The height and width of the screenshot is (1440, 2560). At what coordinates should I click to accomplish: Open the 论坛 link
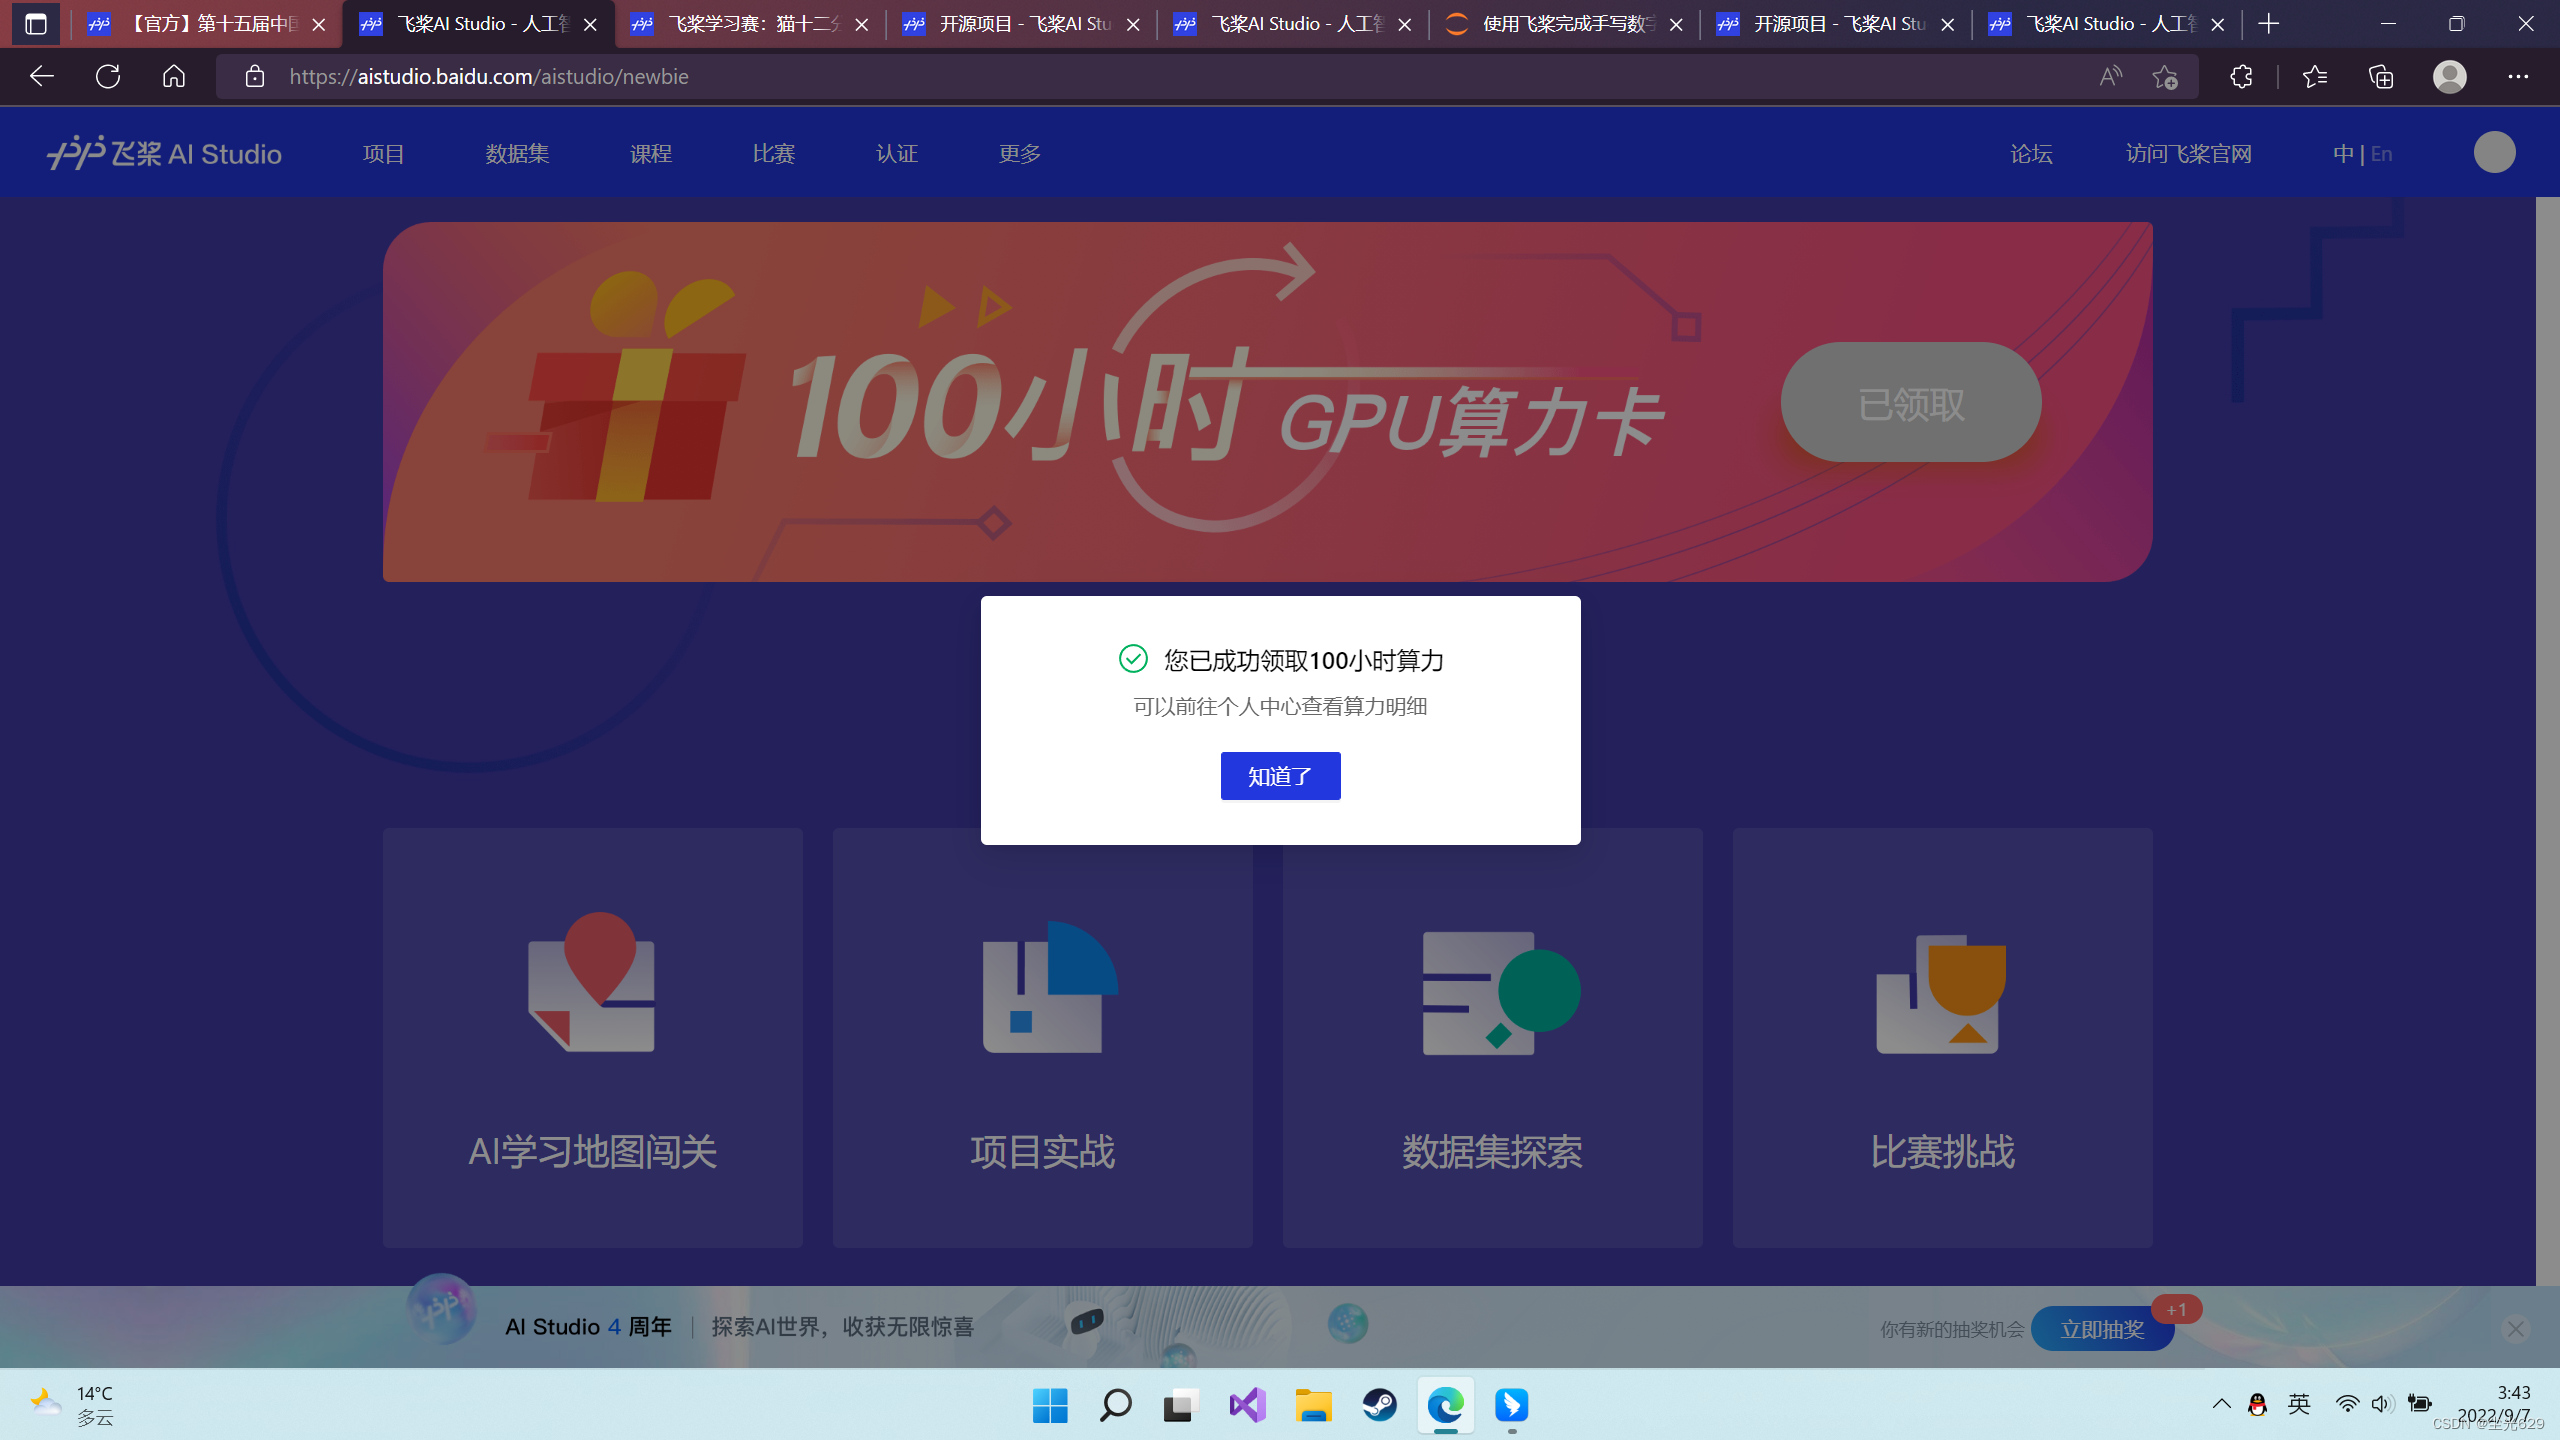pyautogui.click(x=2031, y=153)
